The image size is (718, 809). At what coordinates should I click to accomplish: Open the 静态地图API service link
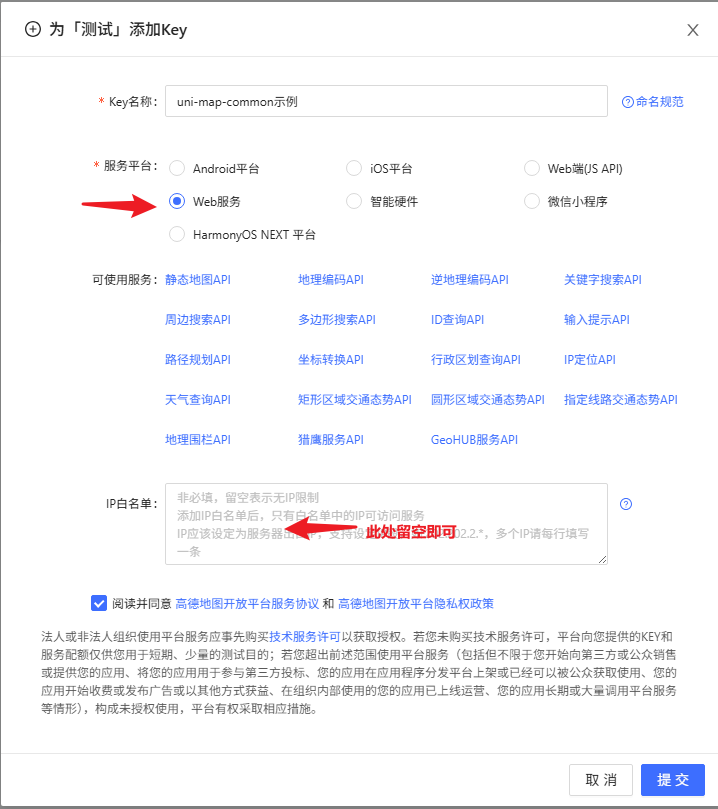click(198, 280)
